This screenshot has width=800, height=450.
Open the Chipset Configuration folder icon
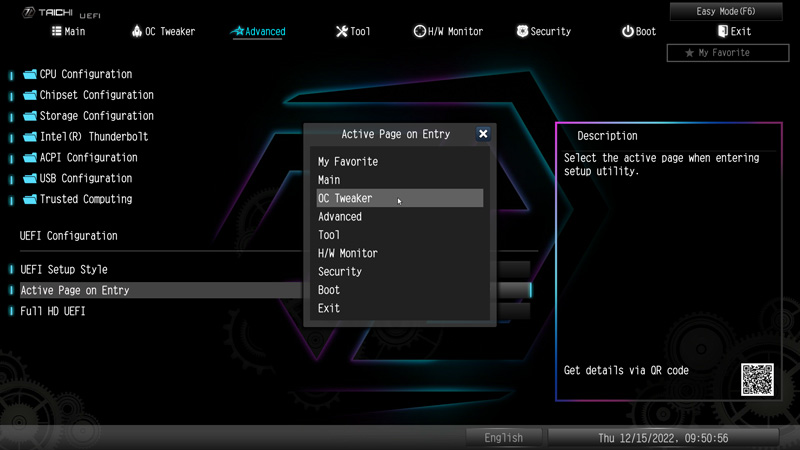[30, 95]
